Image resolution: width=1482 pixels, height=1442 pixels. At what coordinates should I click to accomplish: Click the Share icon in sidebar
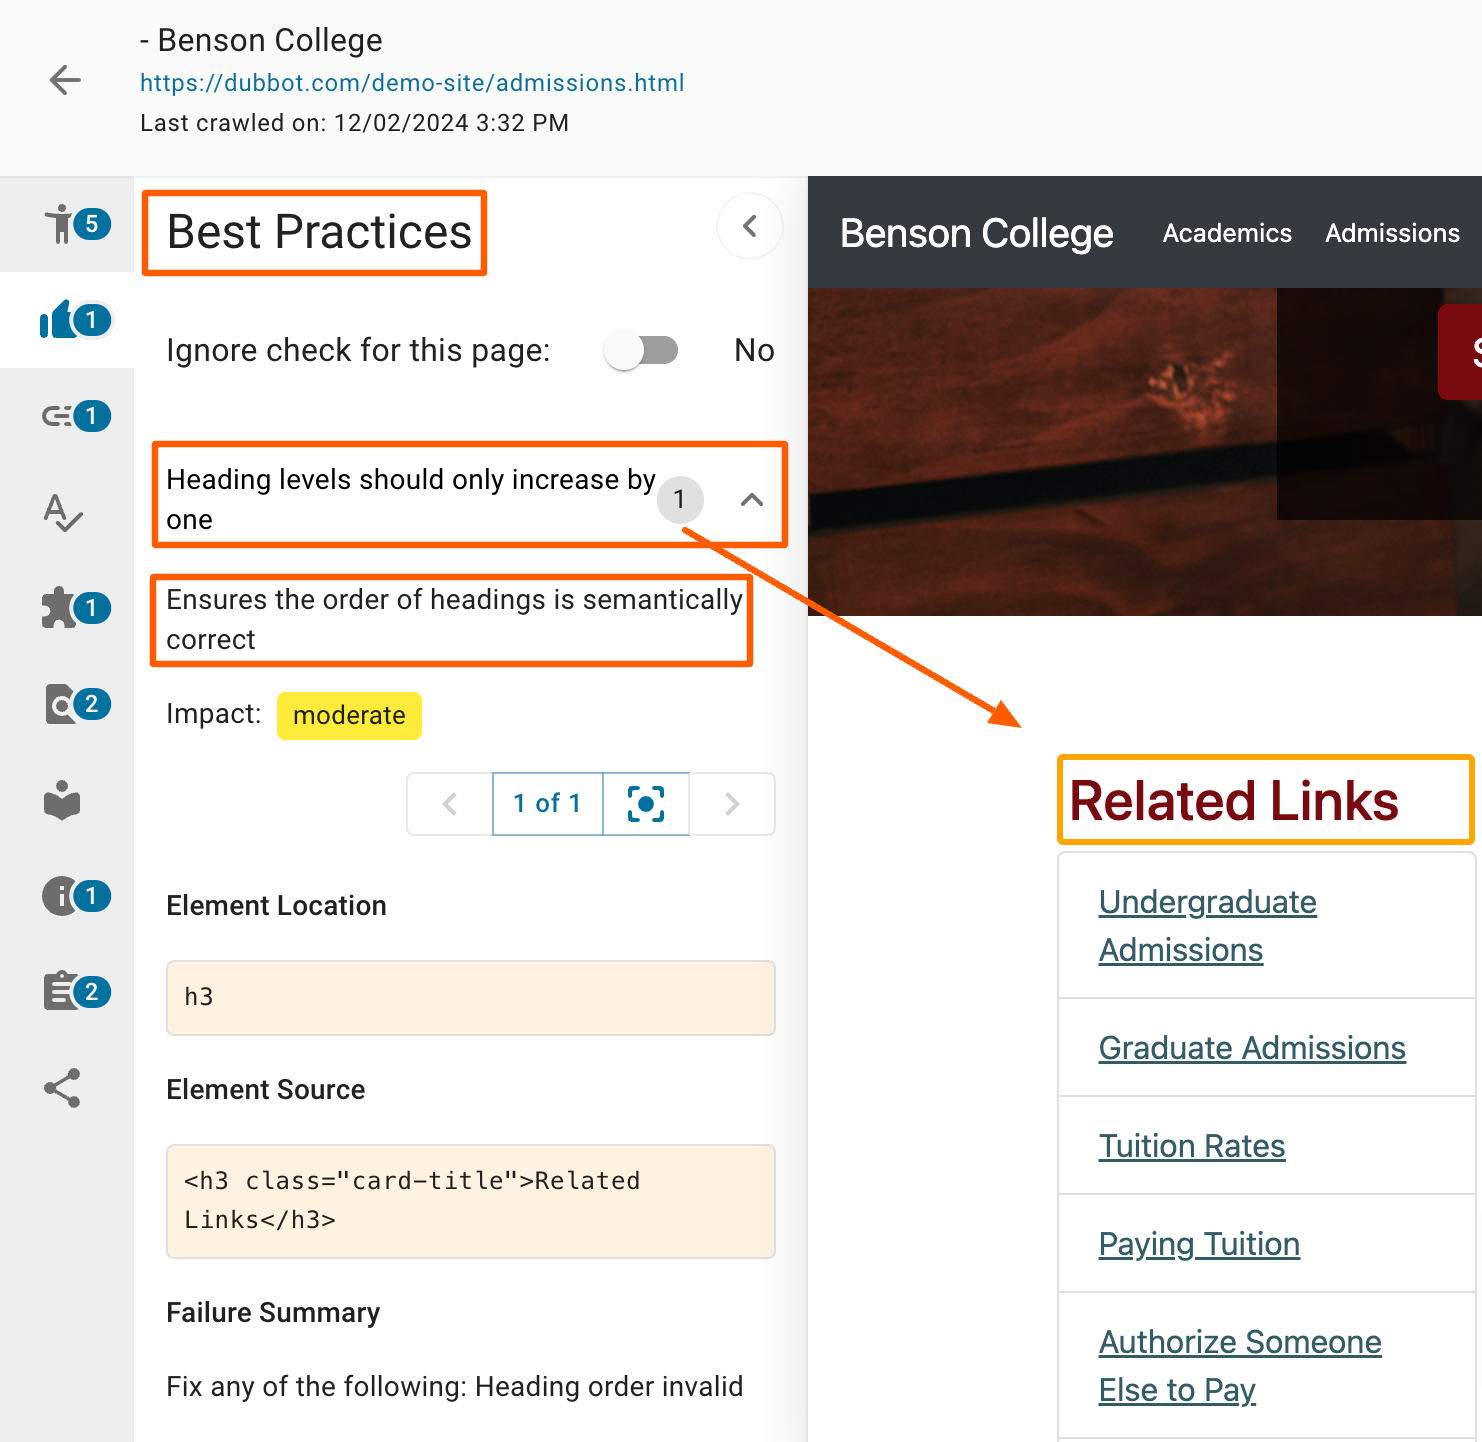click(62, 1088)
